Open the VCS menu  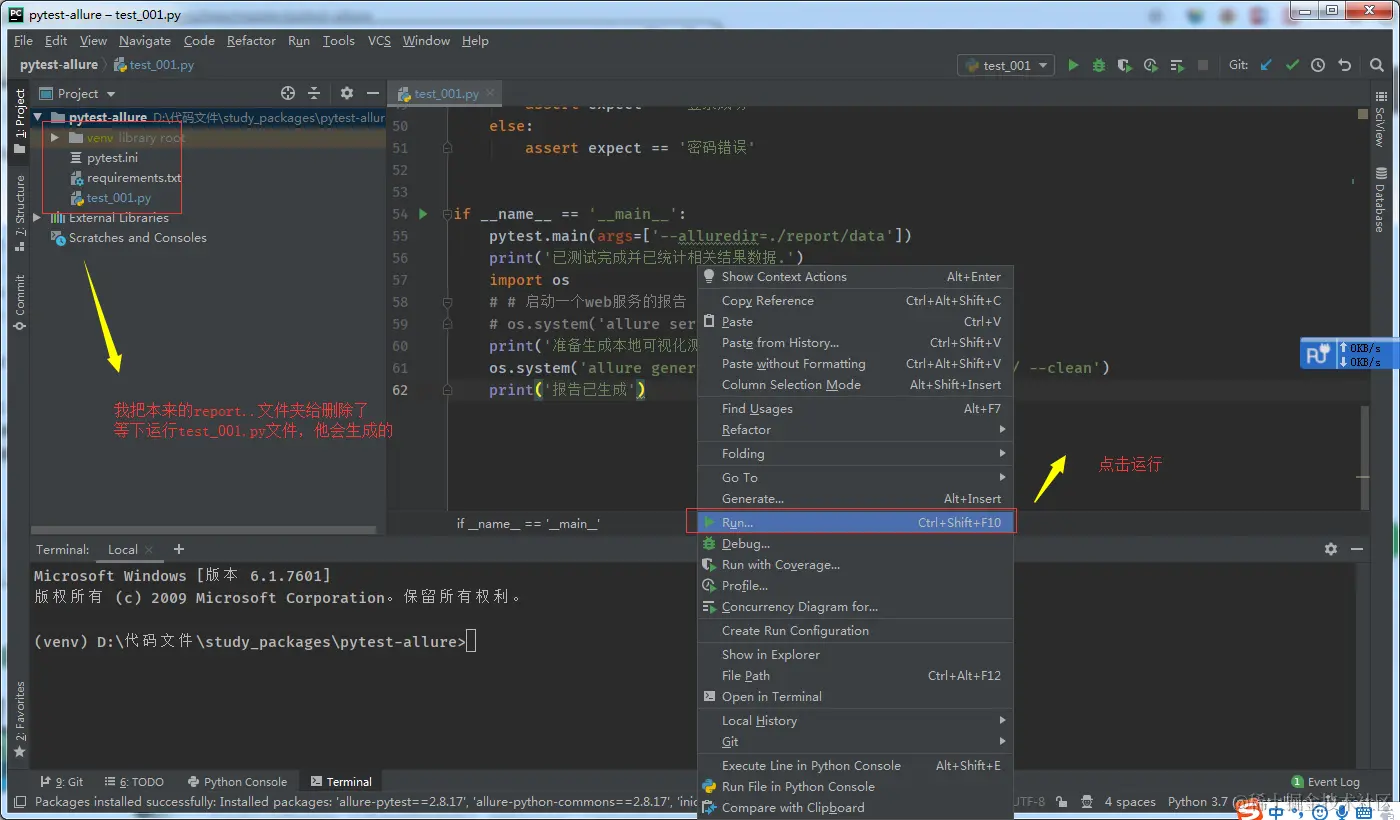[x=379, y=41]
